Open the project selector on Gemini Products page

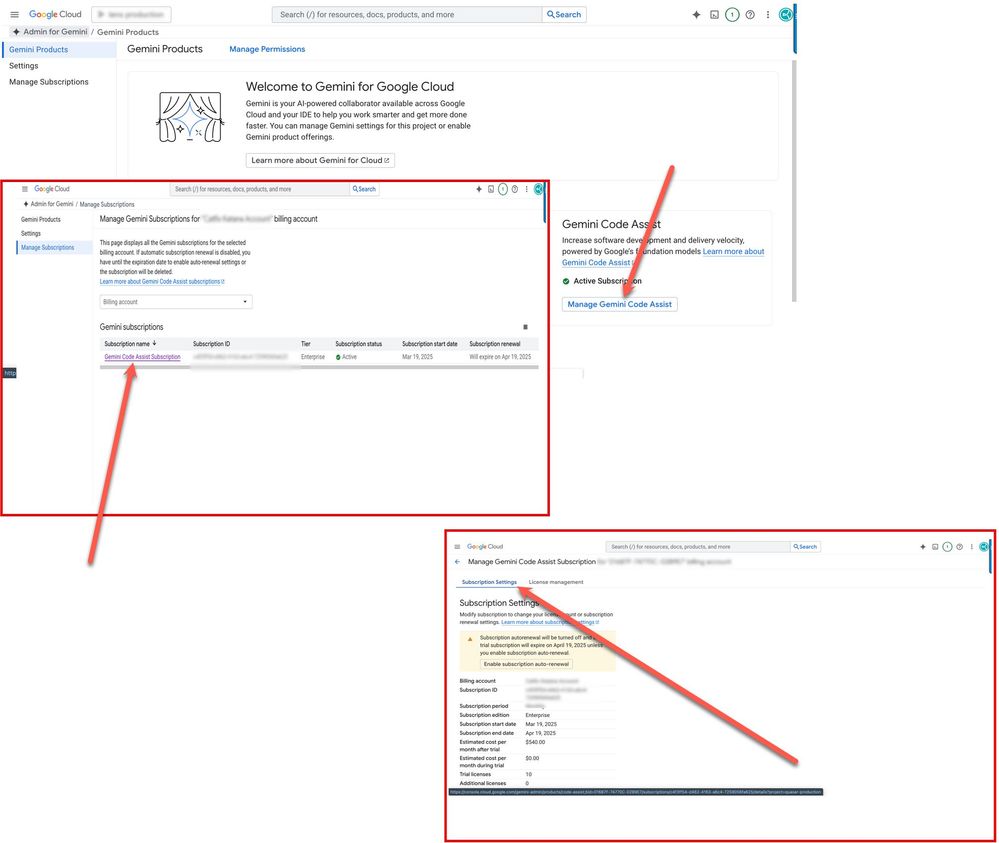click(x=131, y=15)
